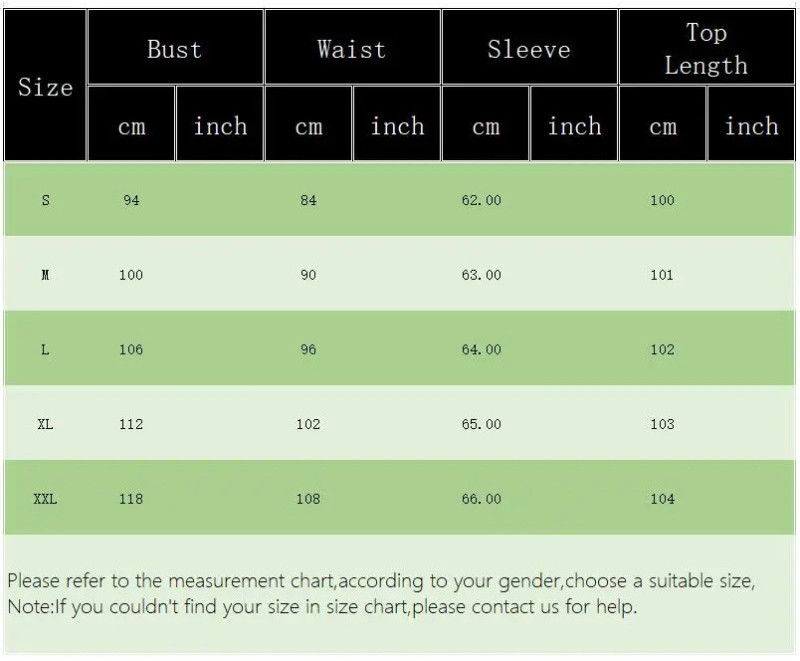
Task: Click the sleeve value 66.00 for size XXL
Action: click(481, 499)
